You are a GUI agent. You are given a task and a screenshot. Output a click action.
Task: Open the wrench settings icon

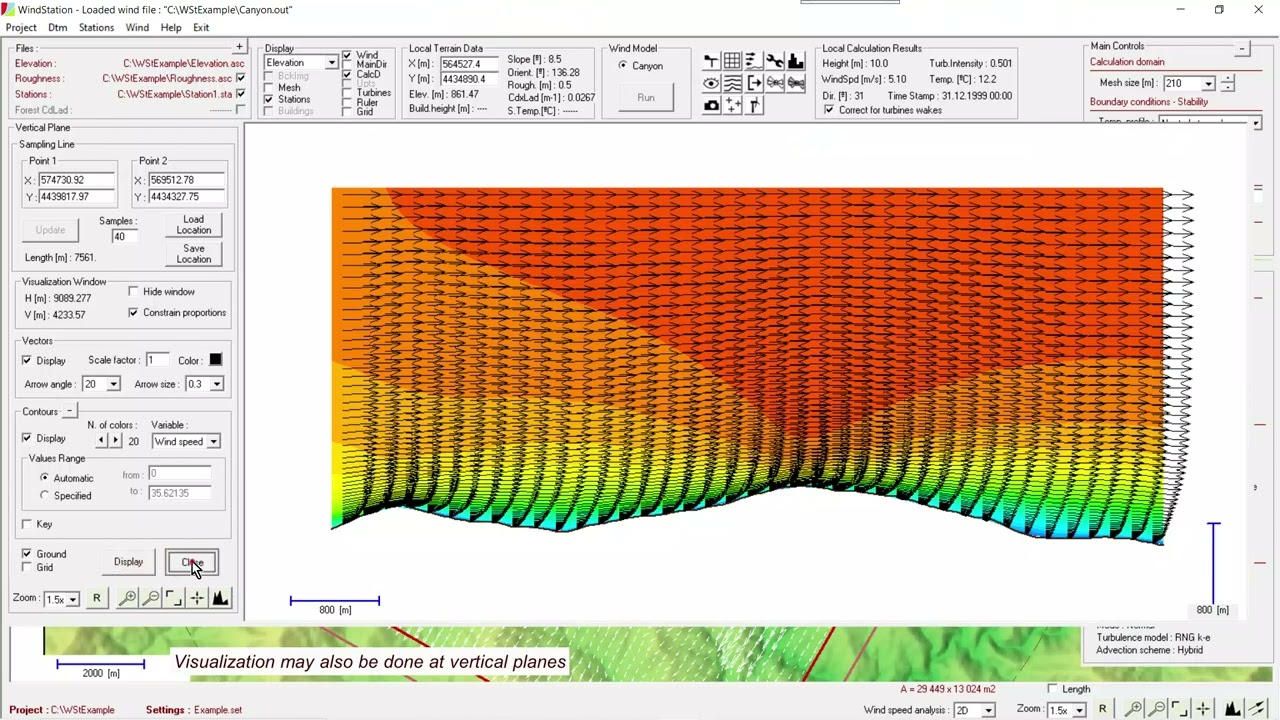tap(775, 62)
